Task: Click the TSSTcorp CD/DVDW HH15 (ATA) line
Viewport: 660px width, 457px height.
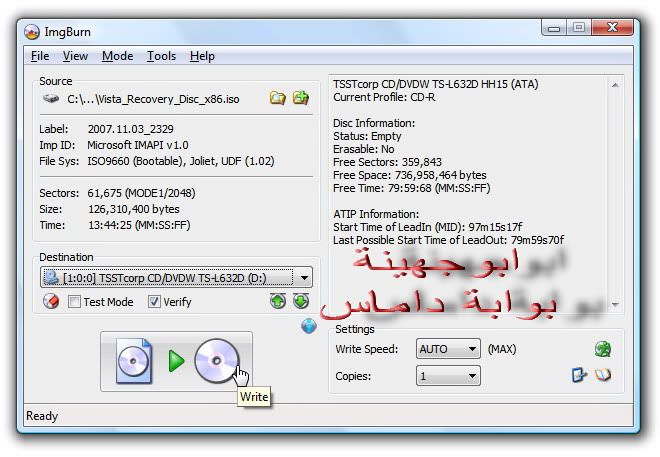Action: (x=436, y=84)
